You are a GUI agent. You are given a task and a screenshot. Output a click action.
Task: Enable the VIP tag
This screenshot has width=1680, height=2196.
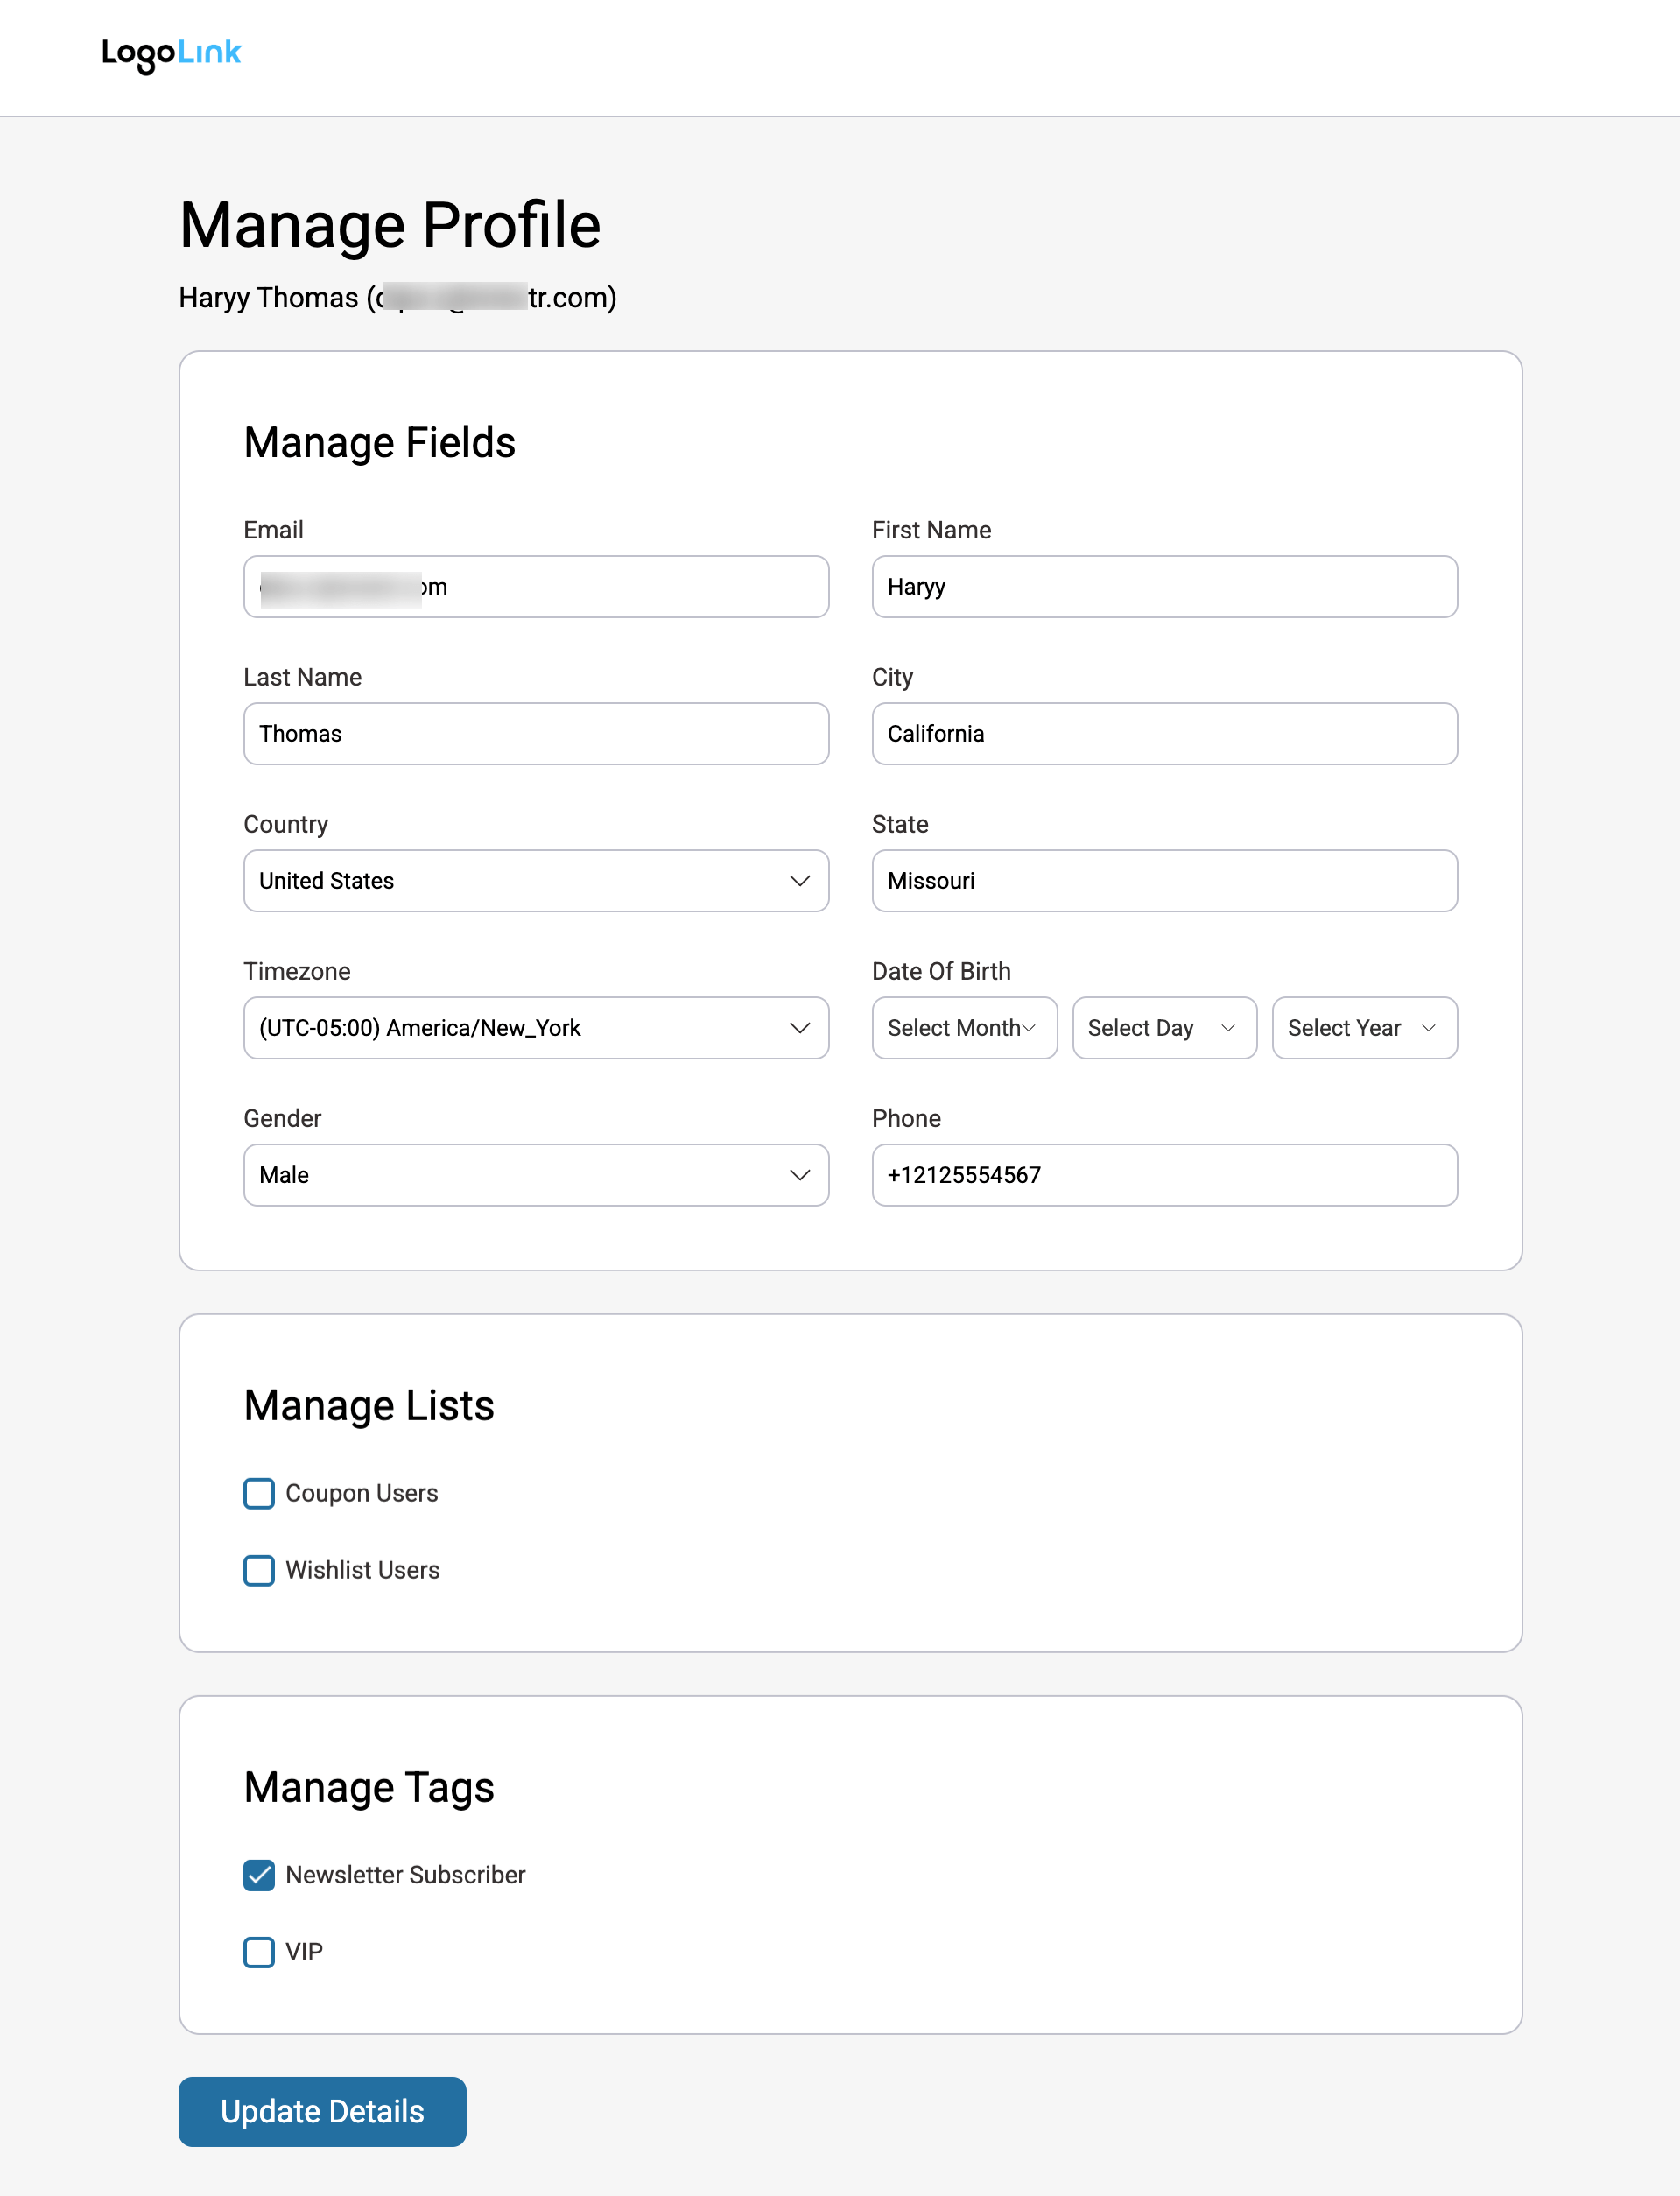coord(258,1953)
